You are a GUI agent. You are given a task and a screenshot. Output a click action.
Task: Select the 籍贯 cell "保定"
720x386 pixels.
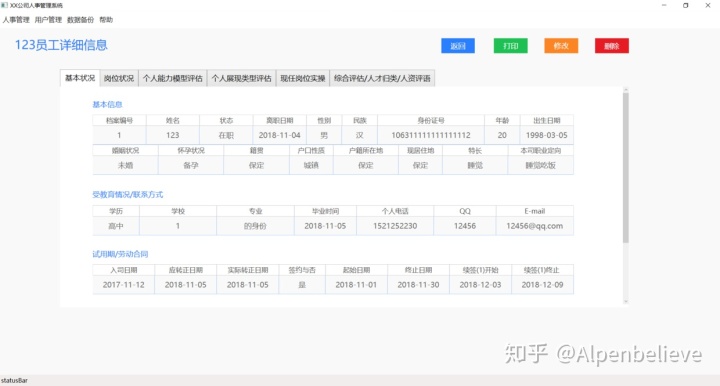tap(256, 165)
